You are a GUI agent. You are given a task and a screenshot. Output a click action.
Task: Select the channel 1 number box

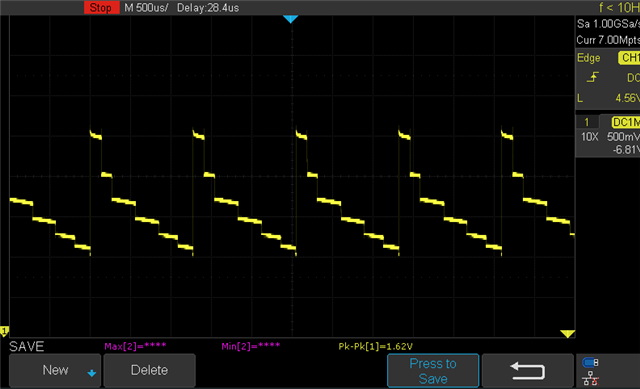tap(587, 122)
